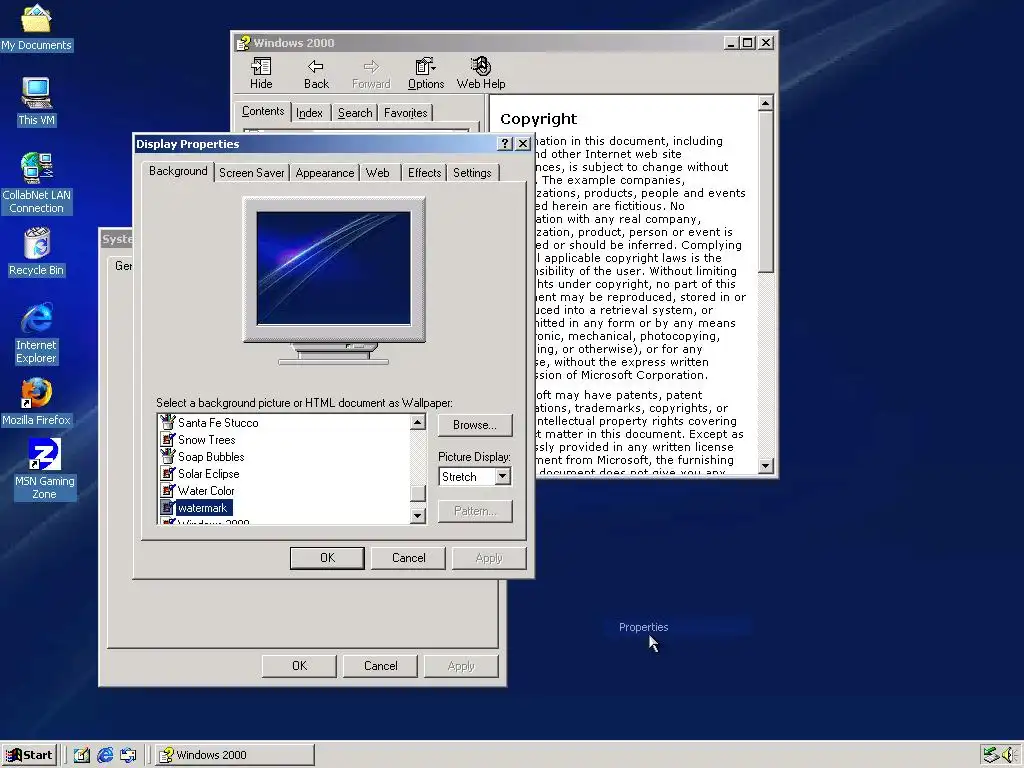The height and width of the screenshot is (768, 1024).
Task: Click the Soap Bubbles wallpaper icon
Action: (168, 456)
